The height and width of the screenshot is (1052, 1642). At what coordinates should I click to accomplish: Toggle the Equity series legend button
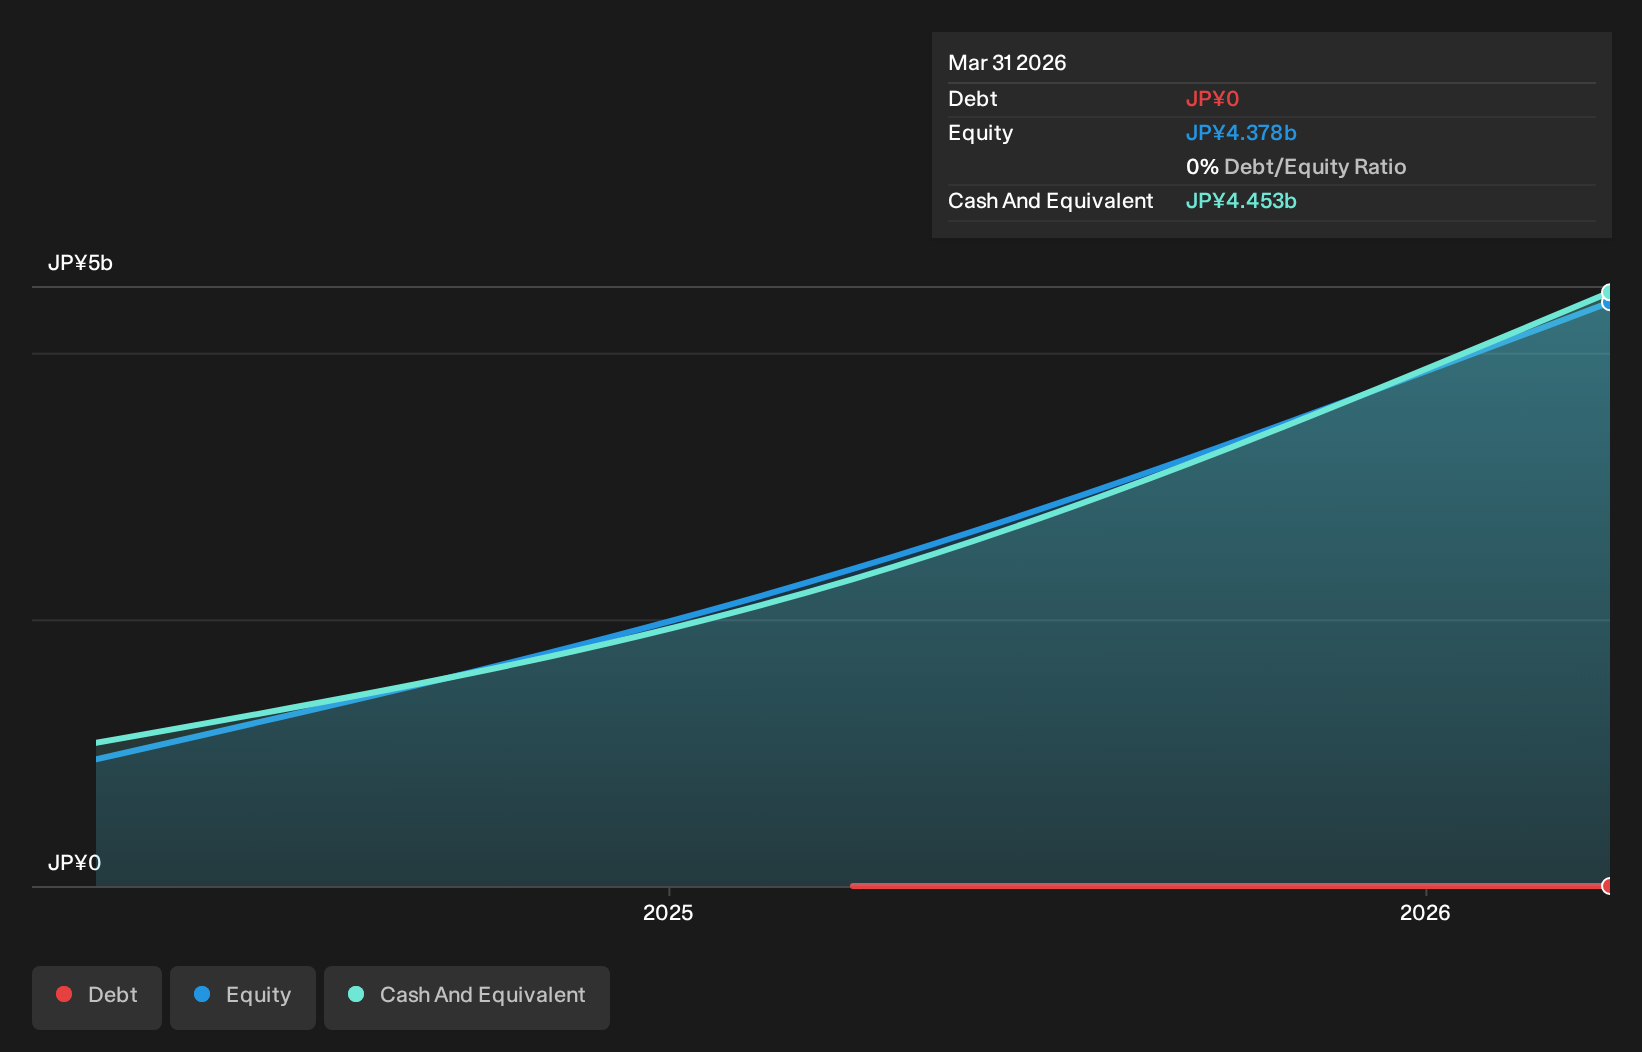(243, 997)
